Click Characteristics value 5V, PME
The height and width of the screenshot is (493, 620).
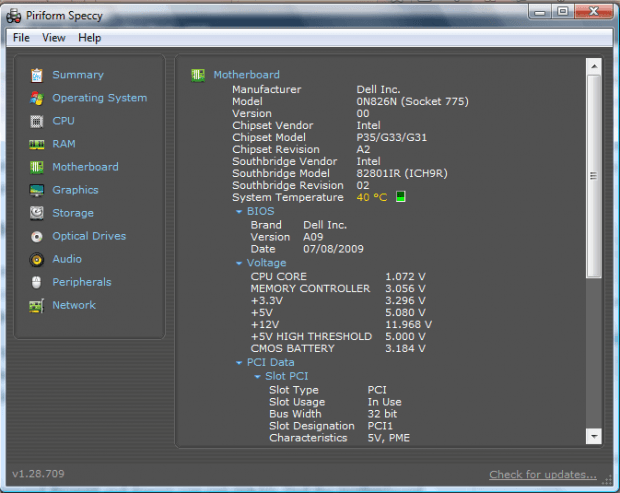pos(389,438)
